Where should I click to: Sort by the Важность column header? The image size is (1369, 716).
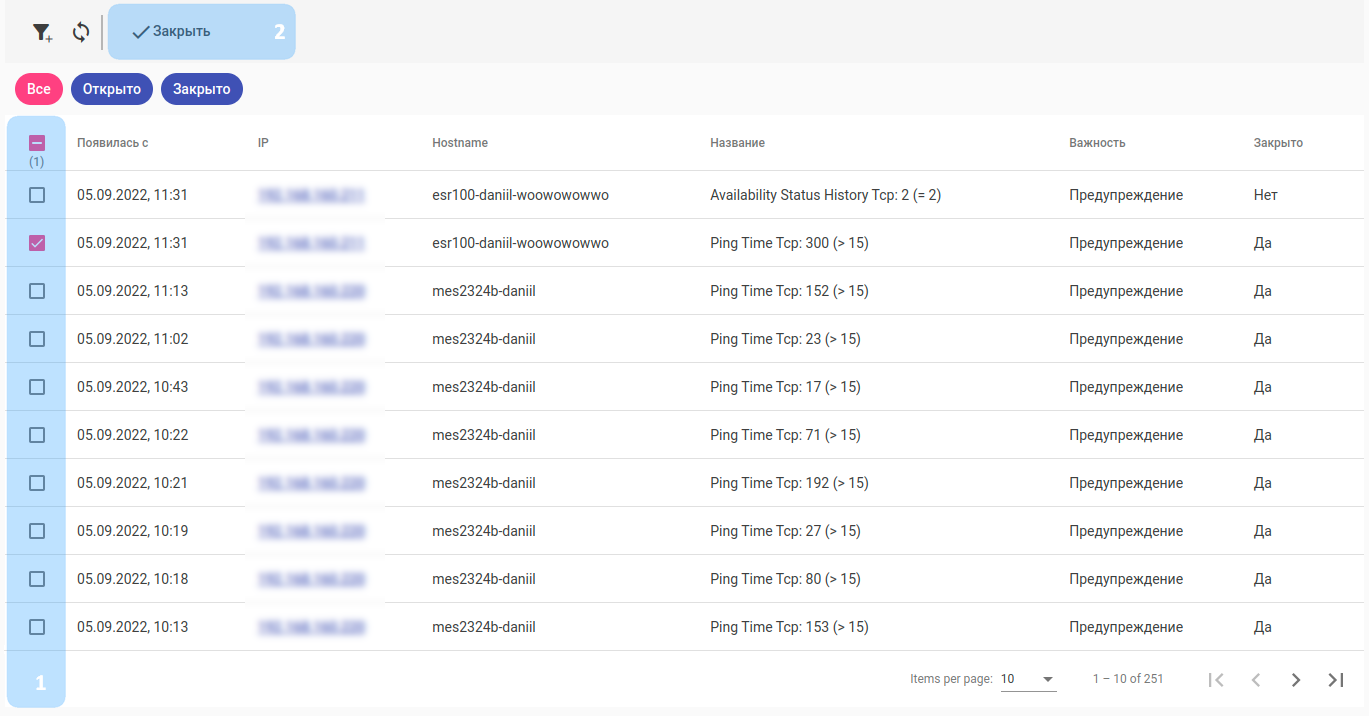tap(1097, 143)
